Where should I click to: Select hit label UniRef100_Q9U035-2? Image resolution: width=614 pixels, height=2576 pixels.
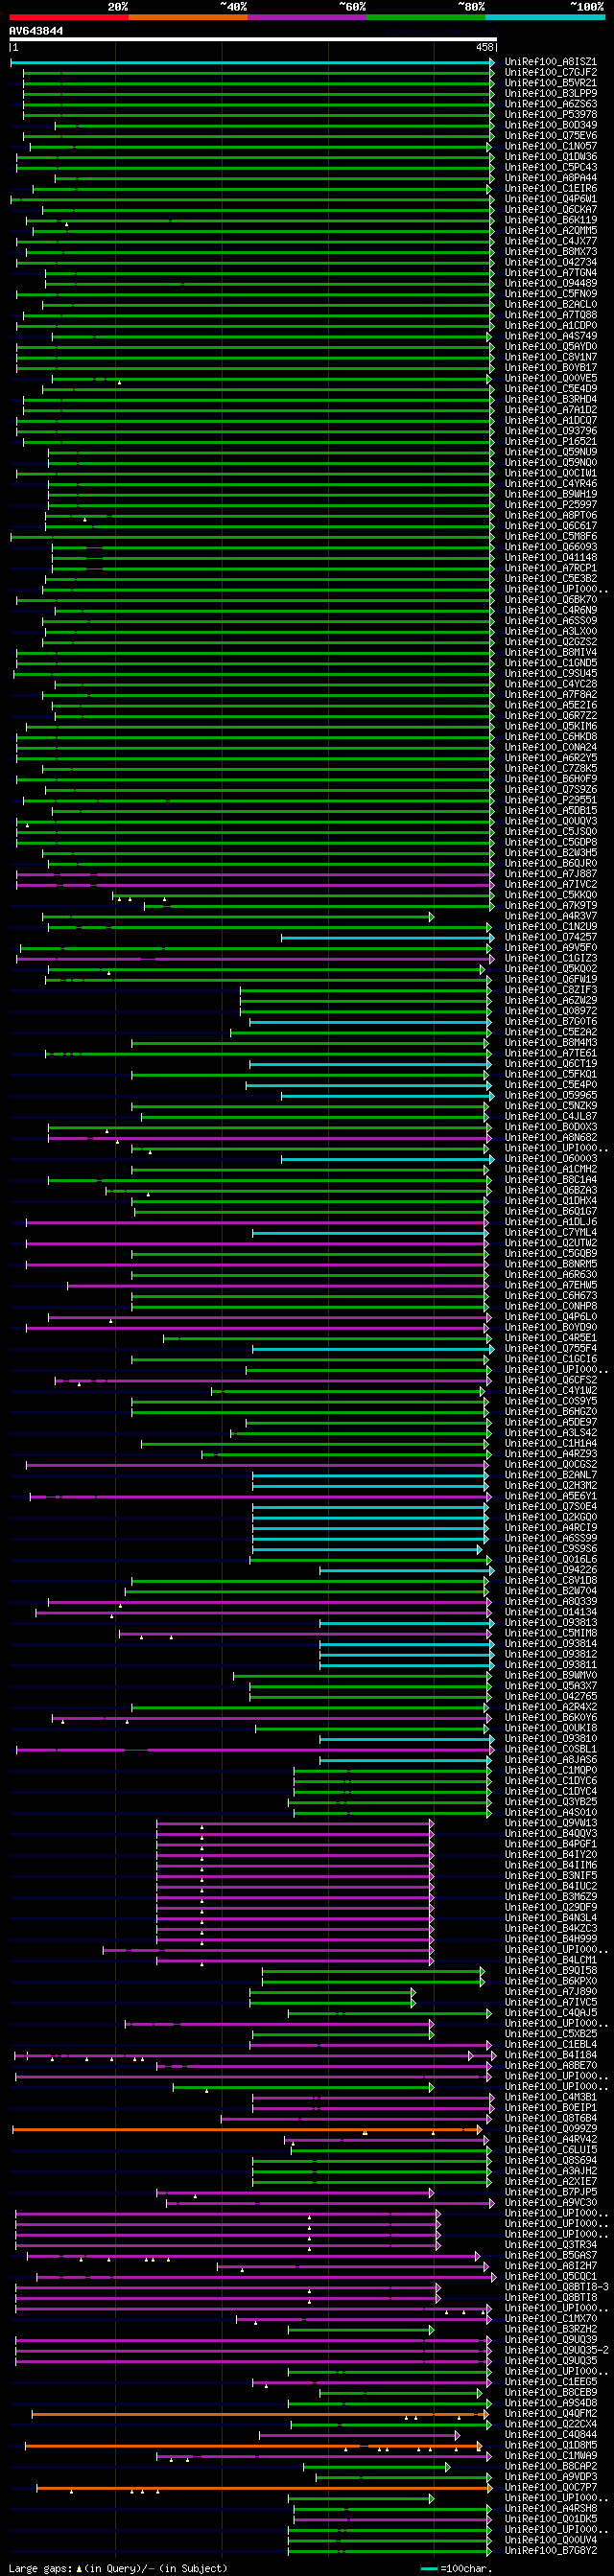(557, 2350)
